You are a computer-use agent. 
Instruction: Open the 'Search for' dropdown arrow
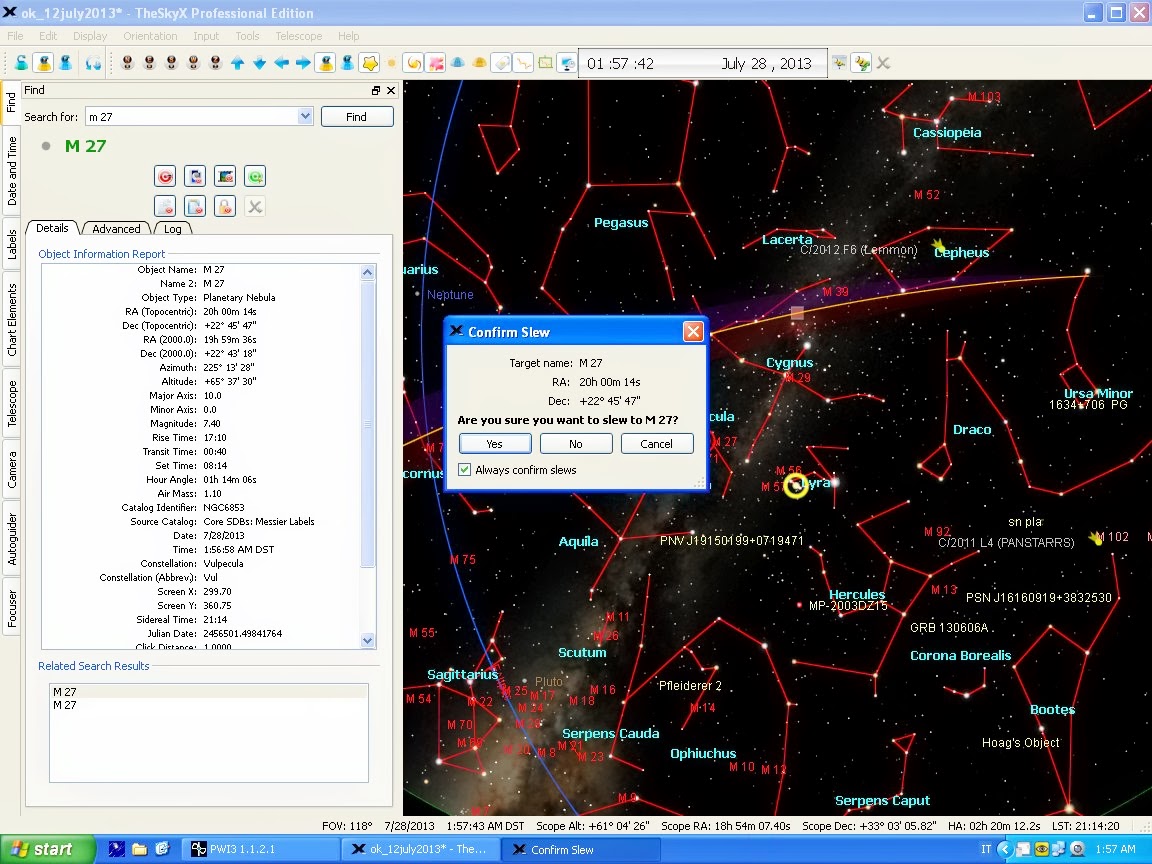tap(305, 117)
